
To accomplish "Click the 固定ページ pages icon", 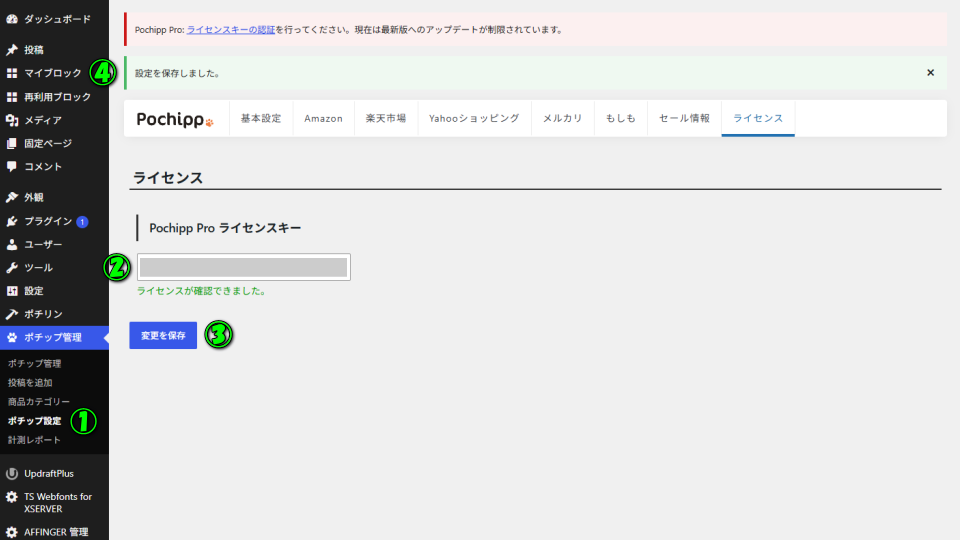I will pos(12,143).
